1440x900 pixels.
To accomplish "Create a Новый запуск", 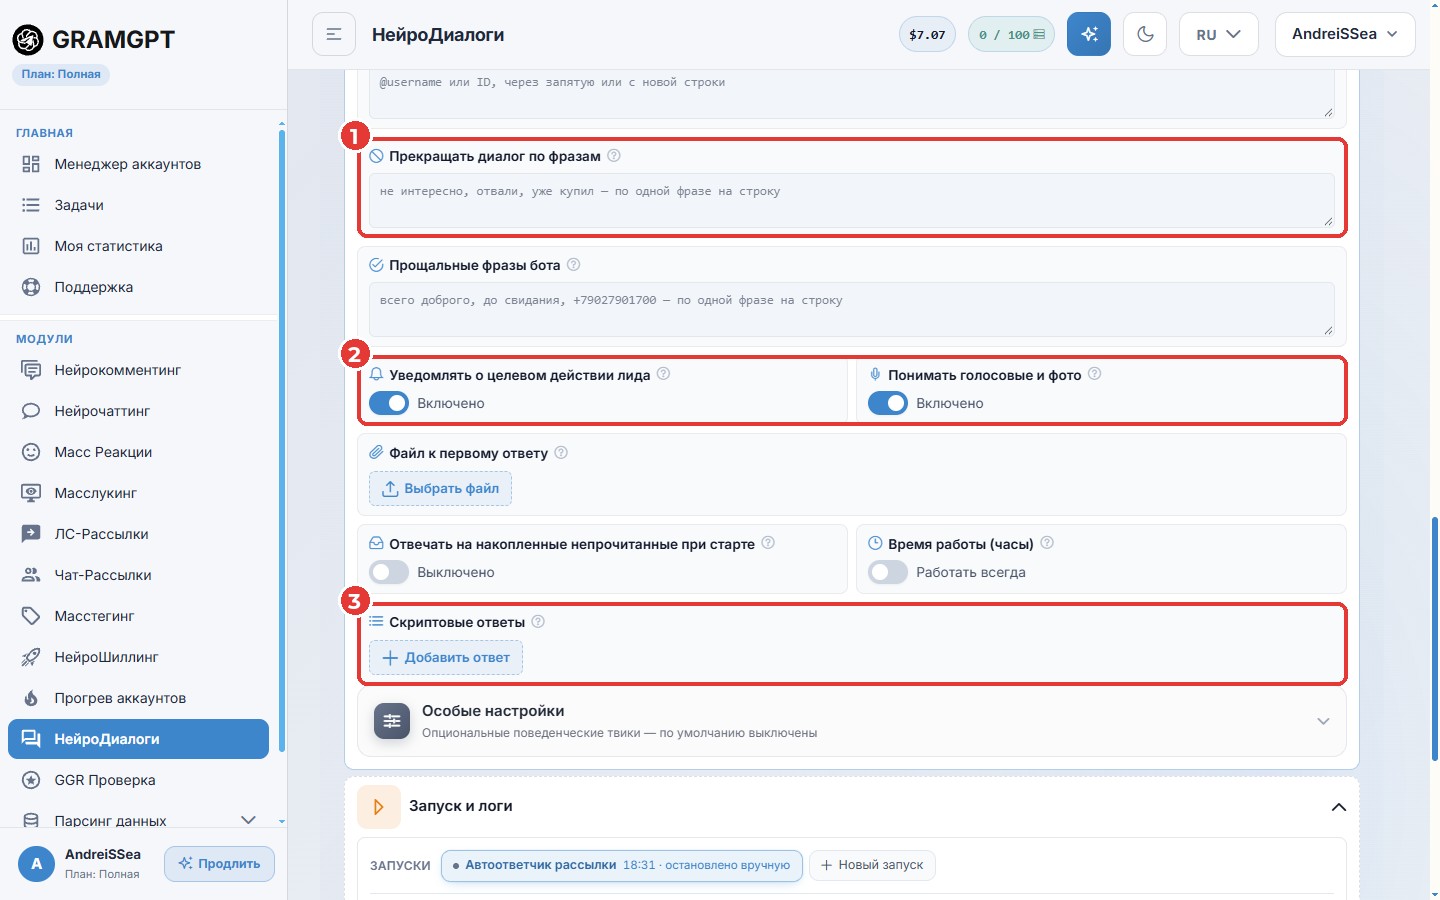I will (x=872, y=865).
